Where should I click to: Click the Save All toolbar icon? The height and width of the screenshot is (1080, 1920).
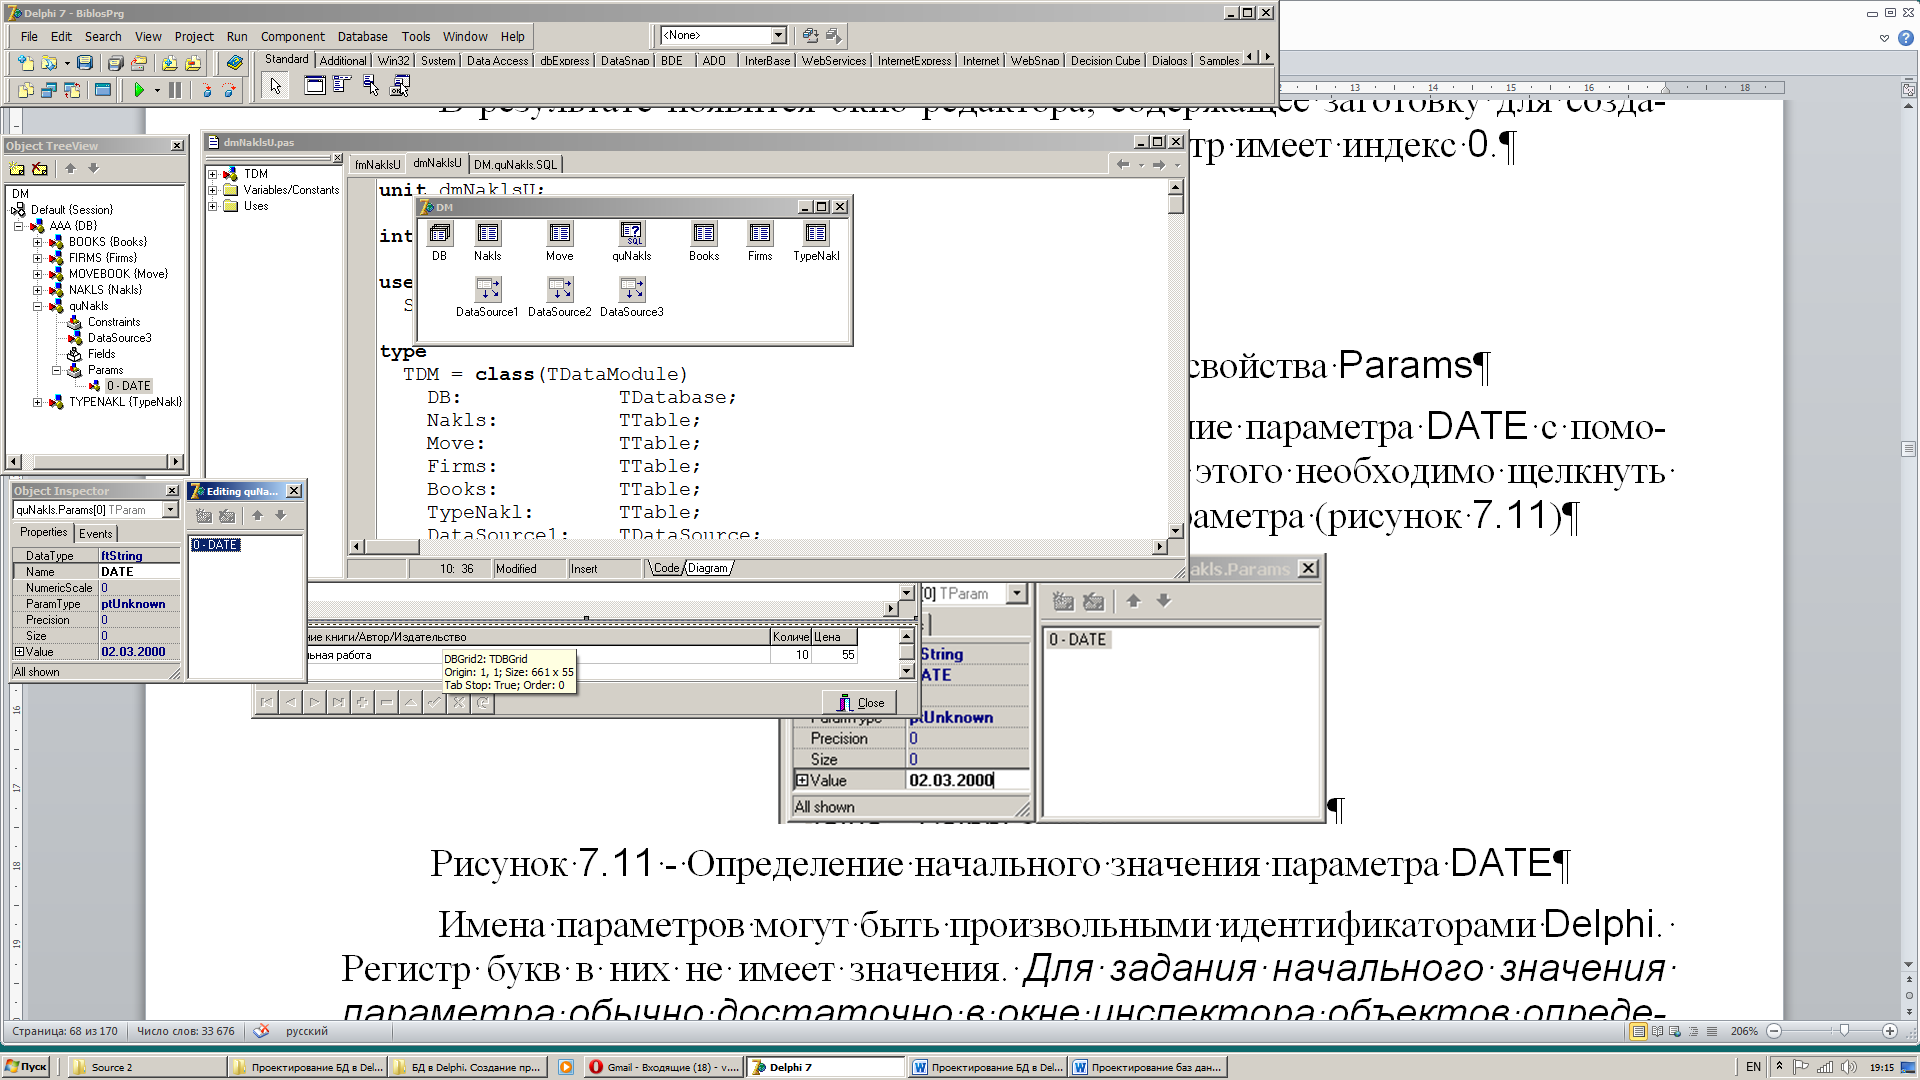(115, 63)
